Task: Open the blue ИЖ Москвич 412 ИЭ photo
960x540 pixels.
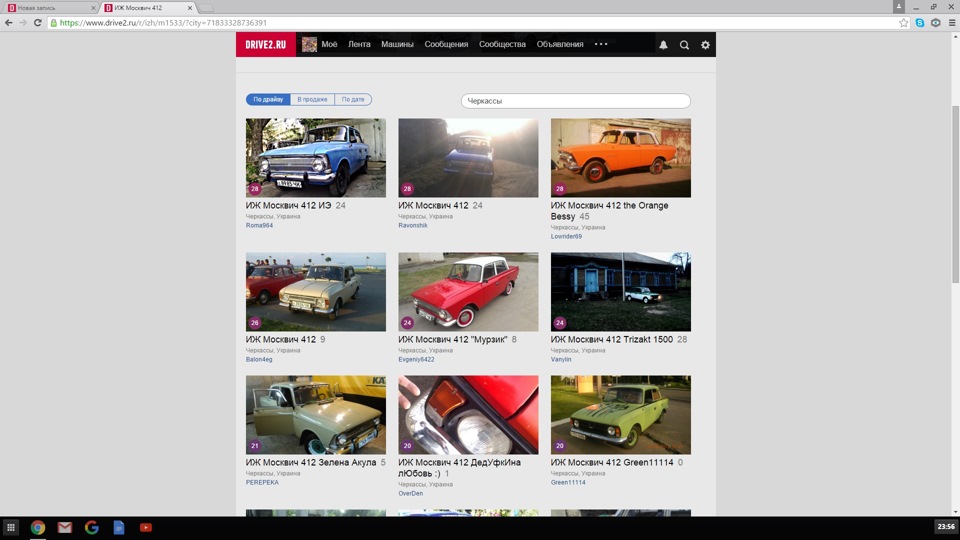Action: point(316,158)
